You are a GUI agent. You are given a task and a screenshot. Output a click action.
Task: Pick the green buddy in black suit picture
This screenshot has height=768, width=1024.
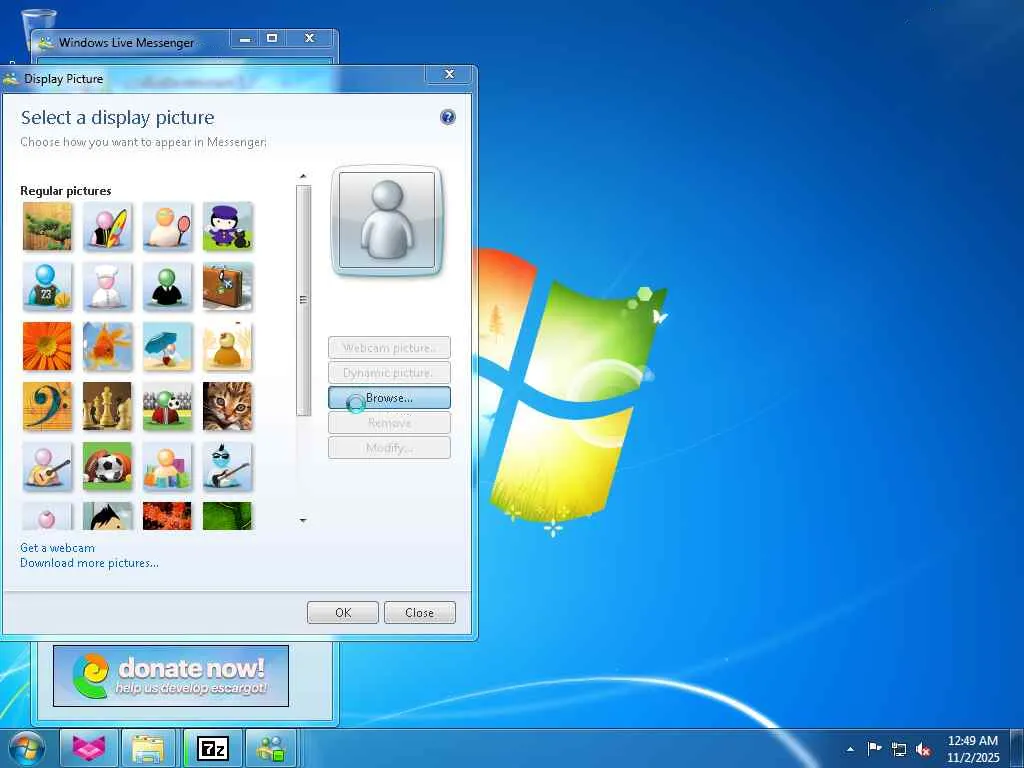click(x=168, y=286)
